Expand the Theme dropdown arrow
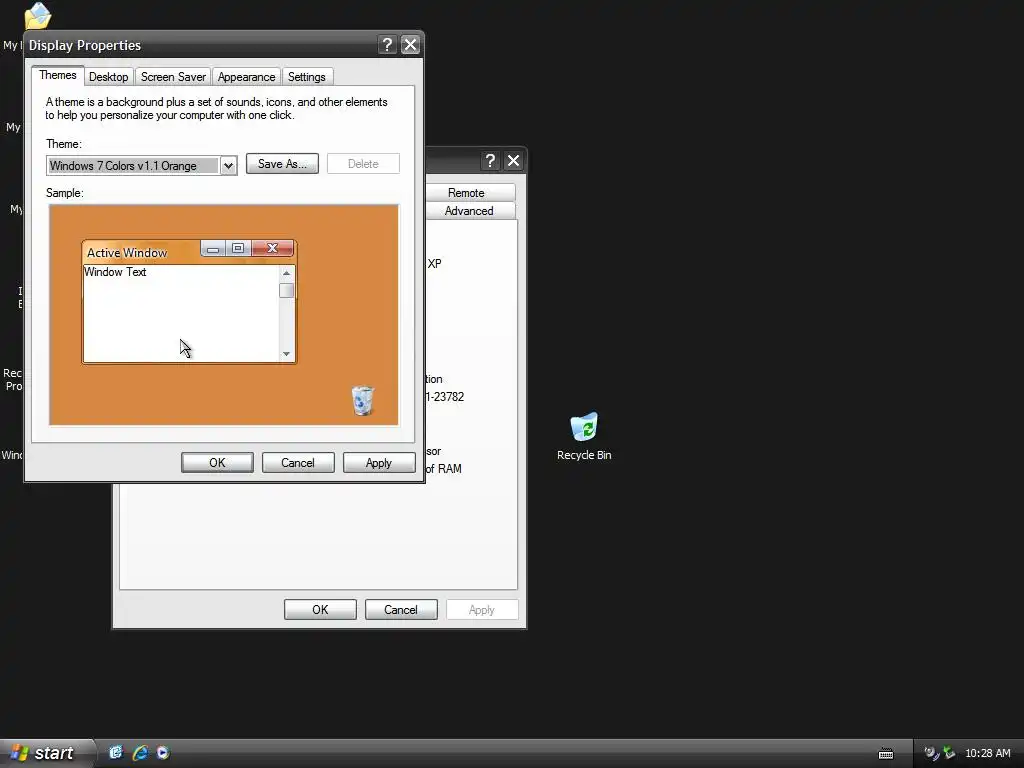Screen dimensions: 1024x768 [x=228, y=166]
